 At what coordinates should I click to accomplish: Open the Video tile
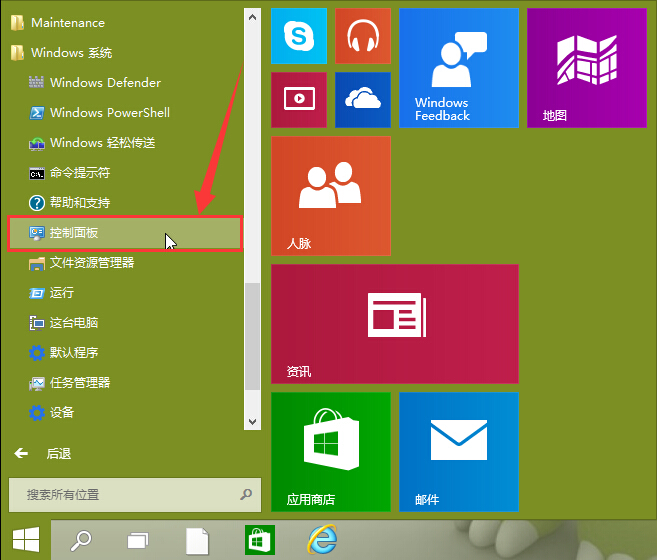pos(299,99)
